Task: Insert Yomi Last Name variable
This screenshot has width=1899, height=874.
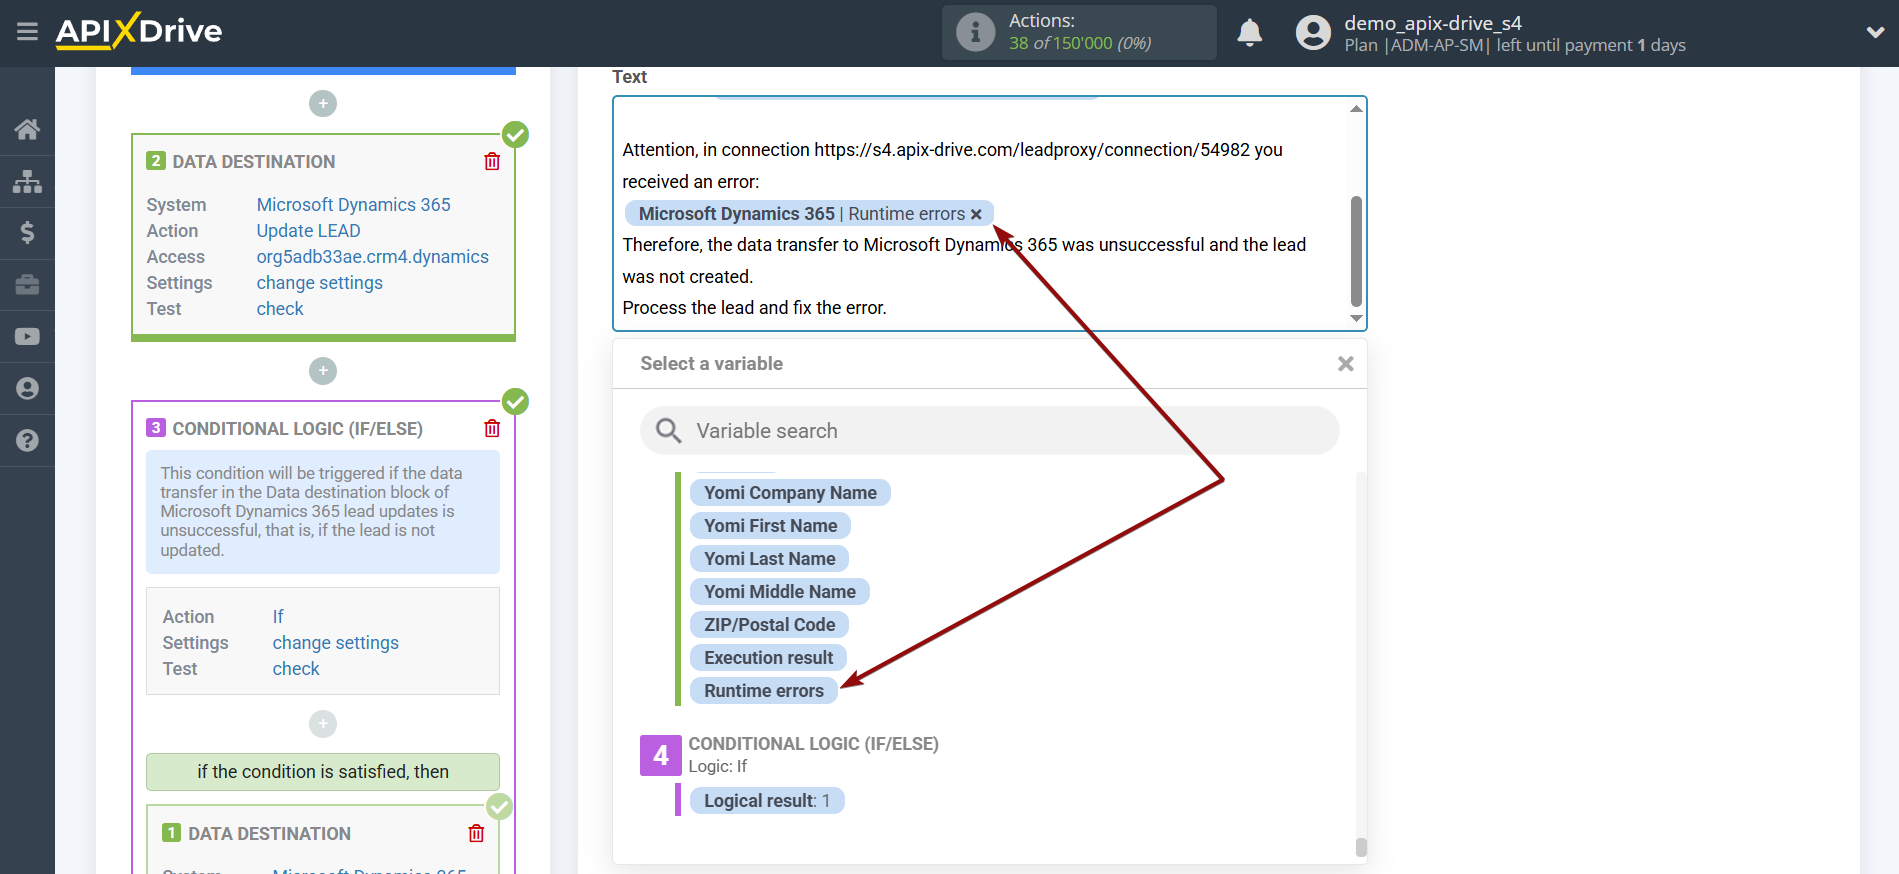Action: (769, 559)
